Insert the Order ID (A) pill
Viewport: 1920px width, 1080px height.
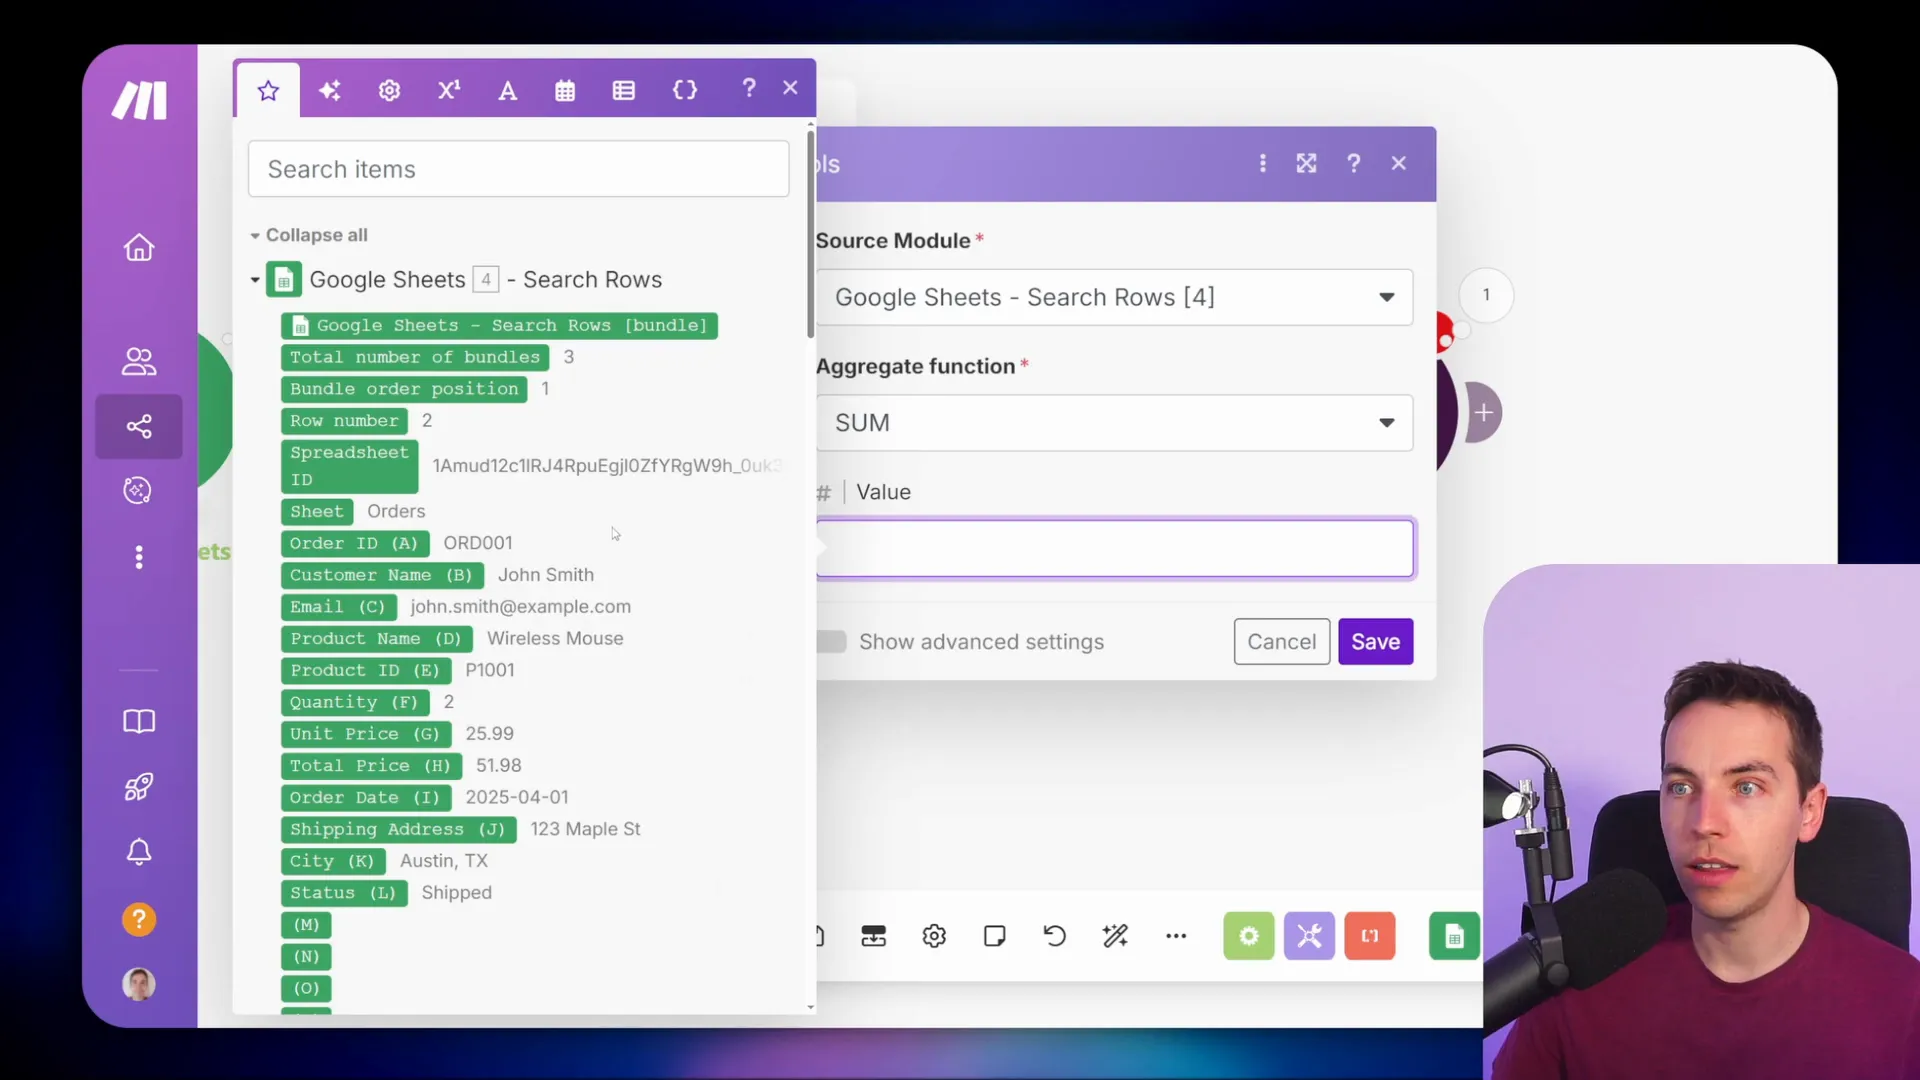[x=355, y=544]
